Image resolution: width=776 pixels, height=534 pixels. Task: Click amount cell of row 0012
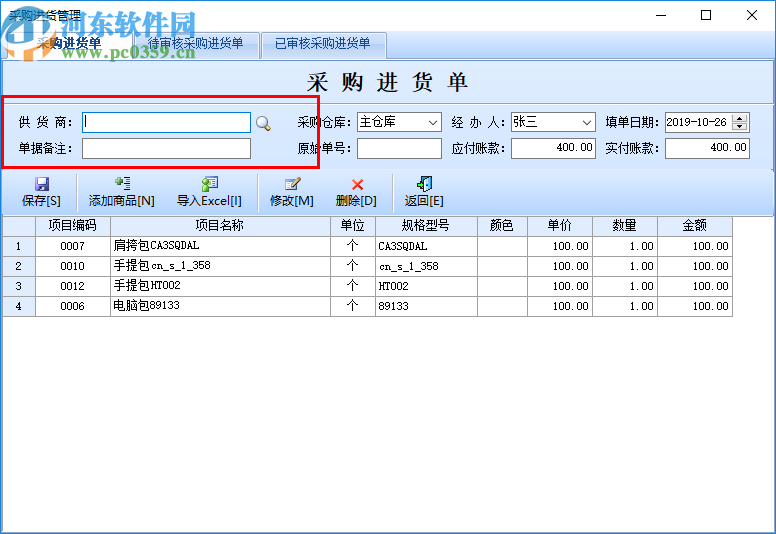(695, 286)
